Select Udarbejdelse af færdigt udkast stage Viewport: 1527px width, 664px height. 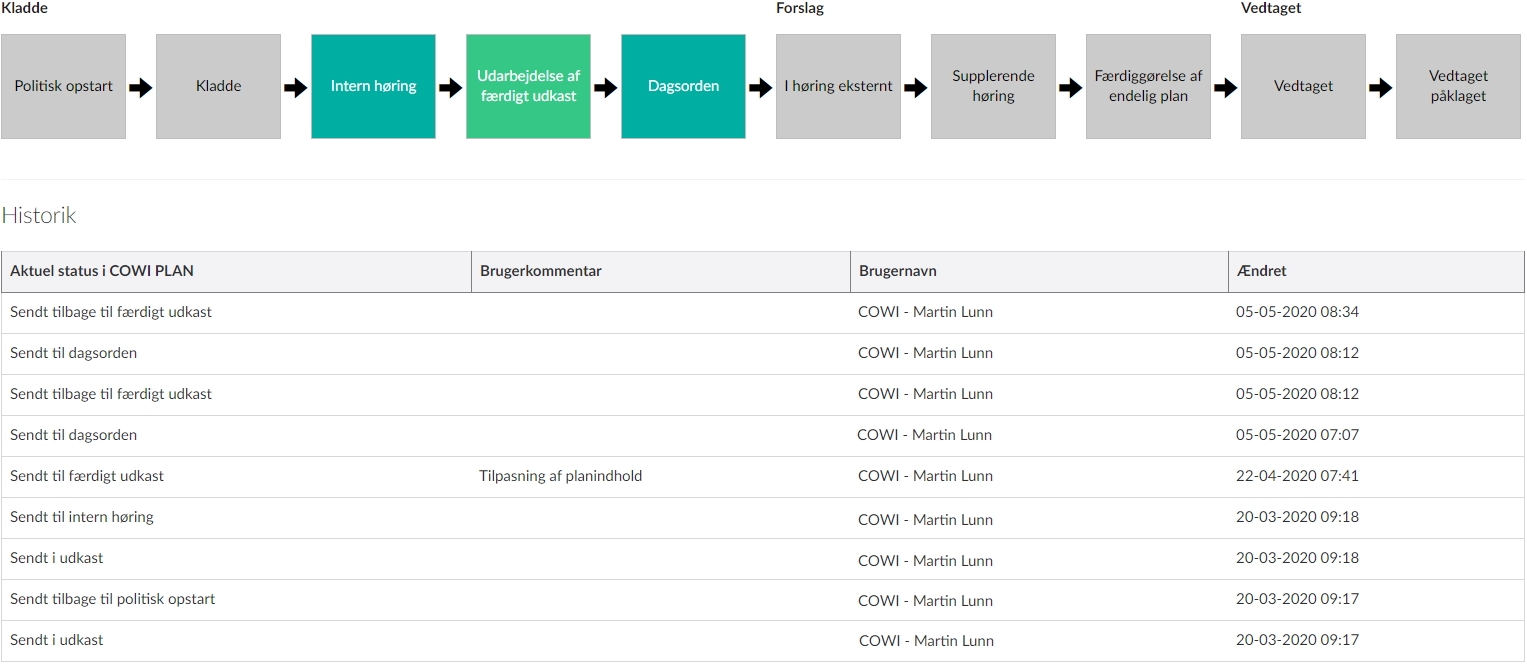(x=528, y=87)
